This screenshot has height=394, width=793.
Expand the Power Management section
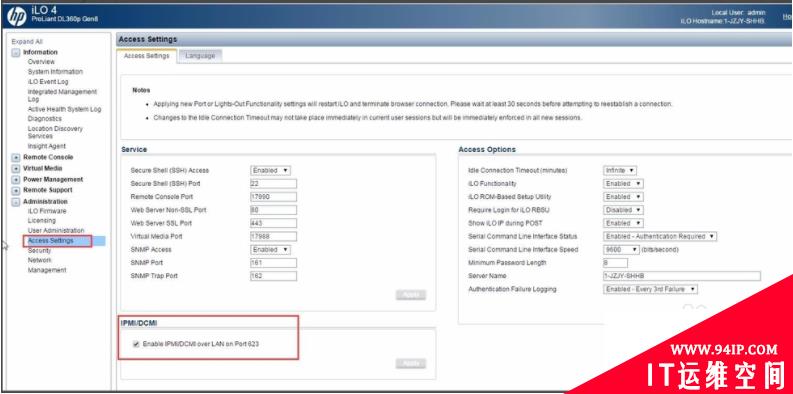[16, 180]
